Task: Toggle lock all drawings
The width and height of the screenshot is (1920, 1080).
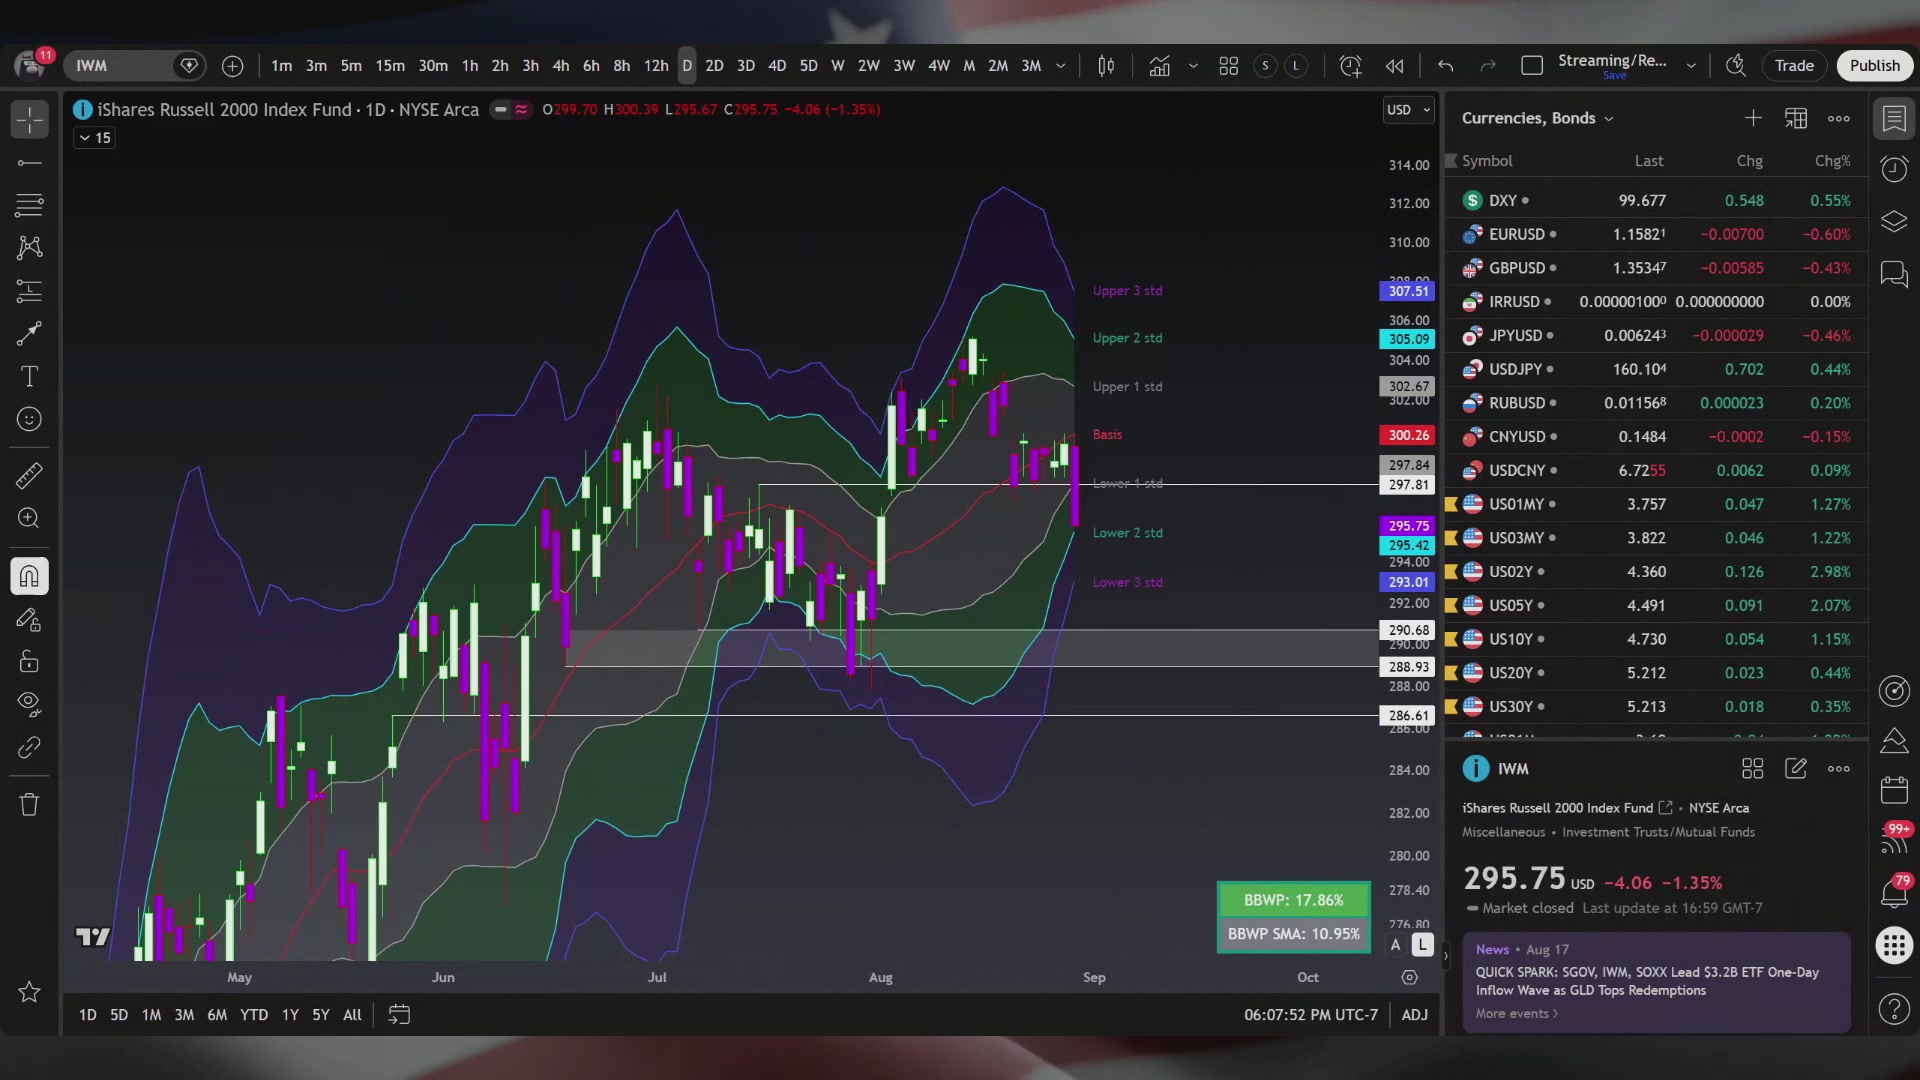Action: tap(29, 662)
